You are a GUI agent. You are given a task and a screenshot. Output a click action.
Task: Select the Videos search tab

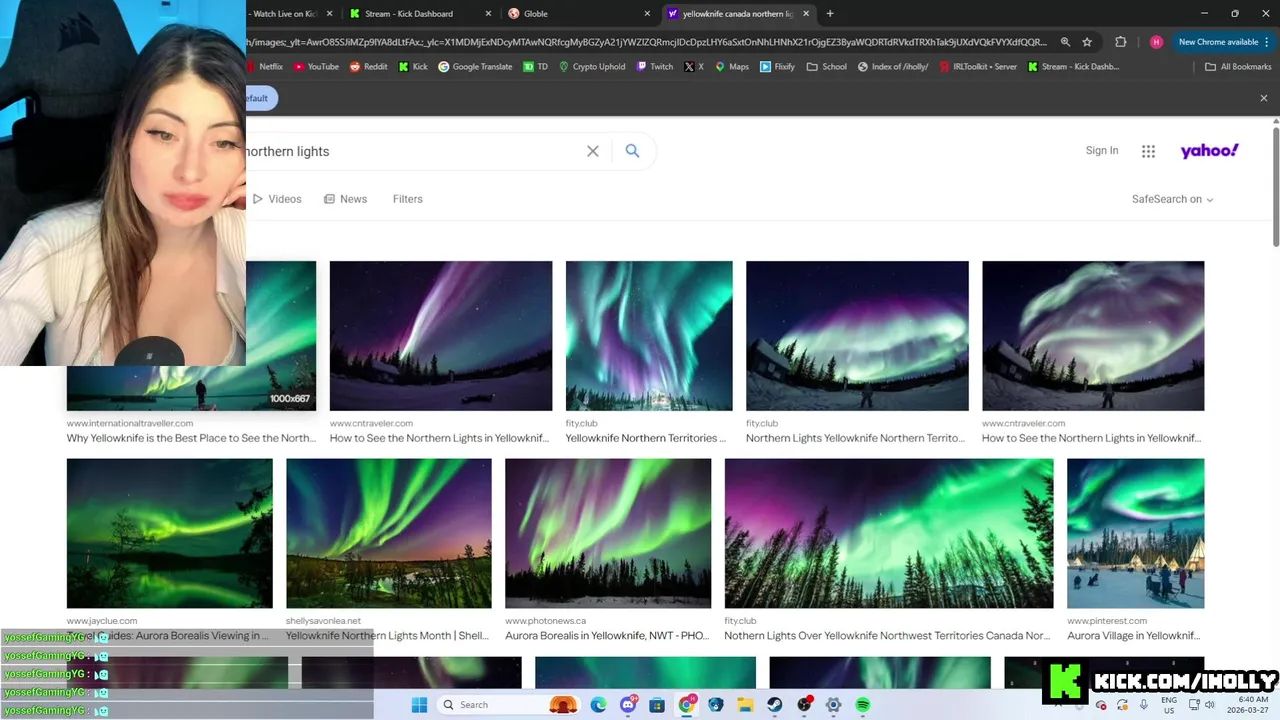point(277,199)
